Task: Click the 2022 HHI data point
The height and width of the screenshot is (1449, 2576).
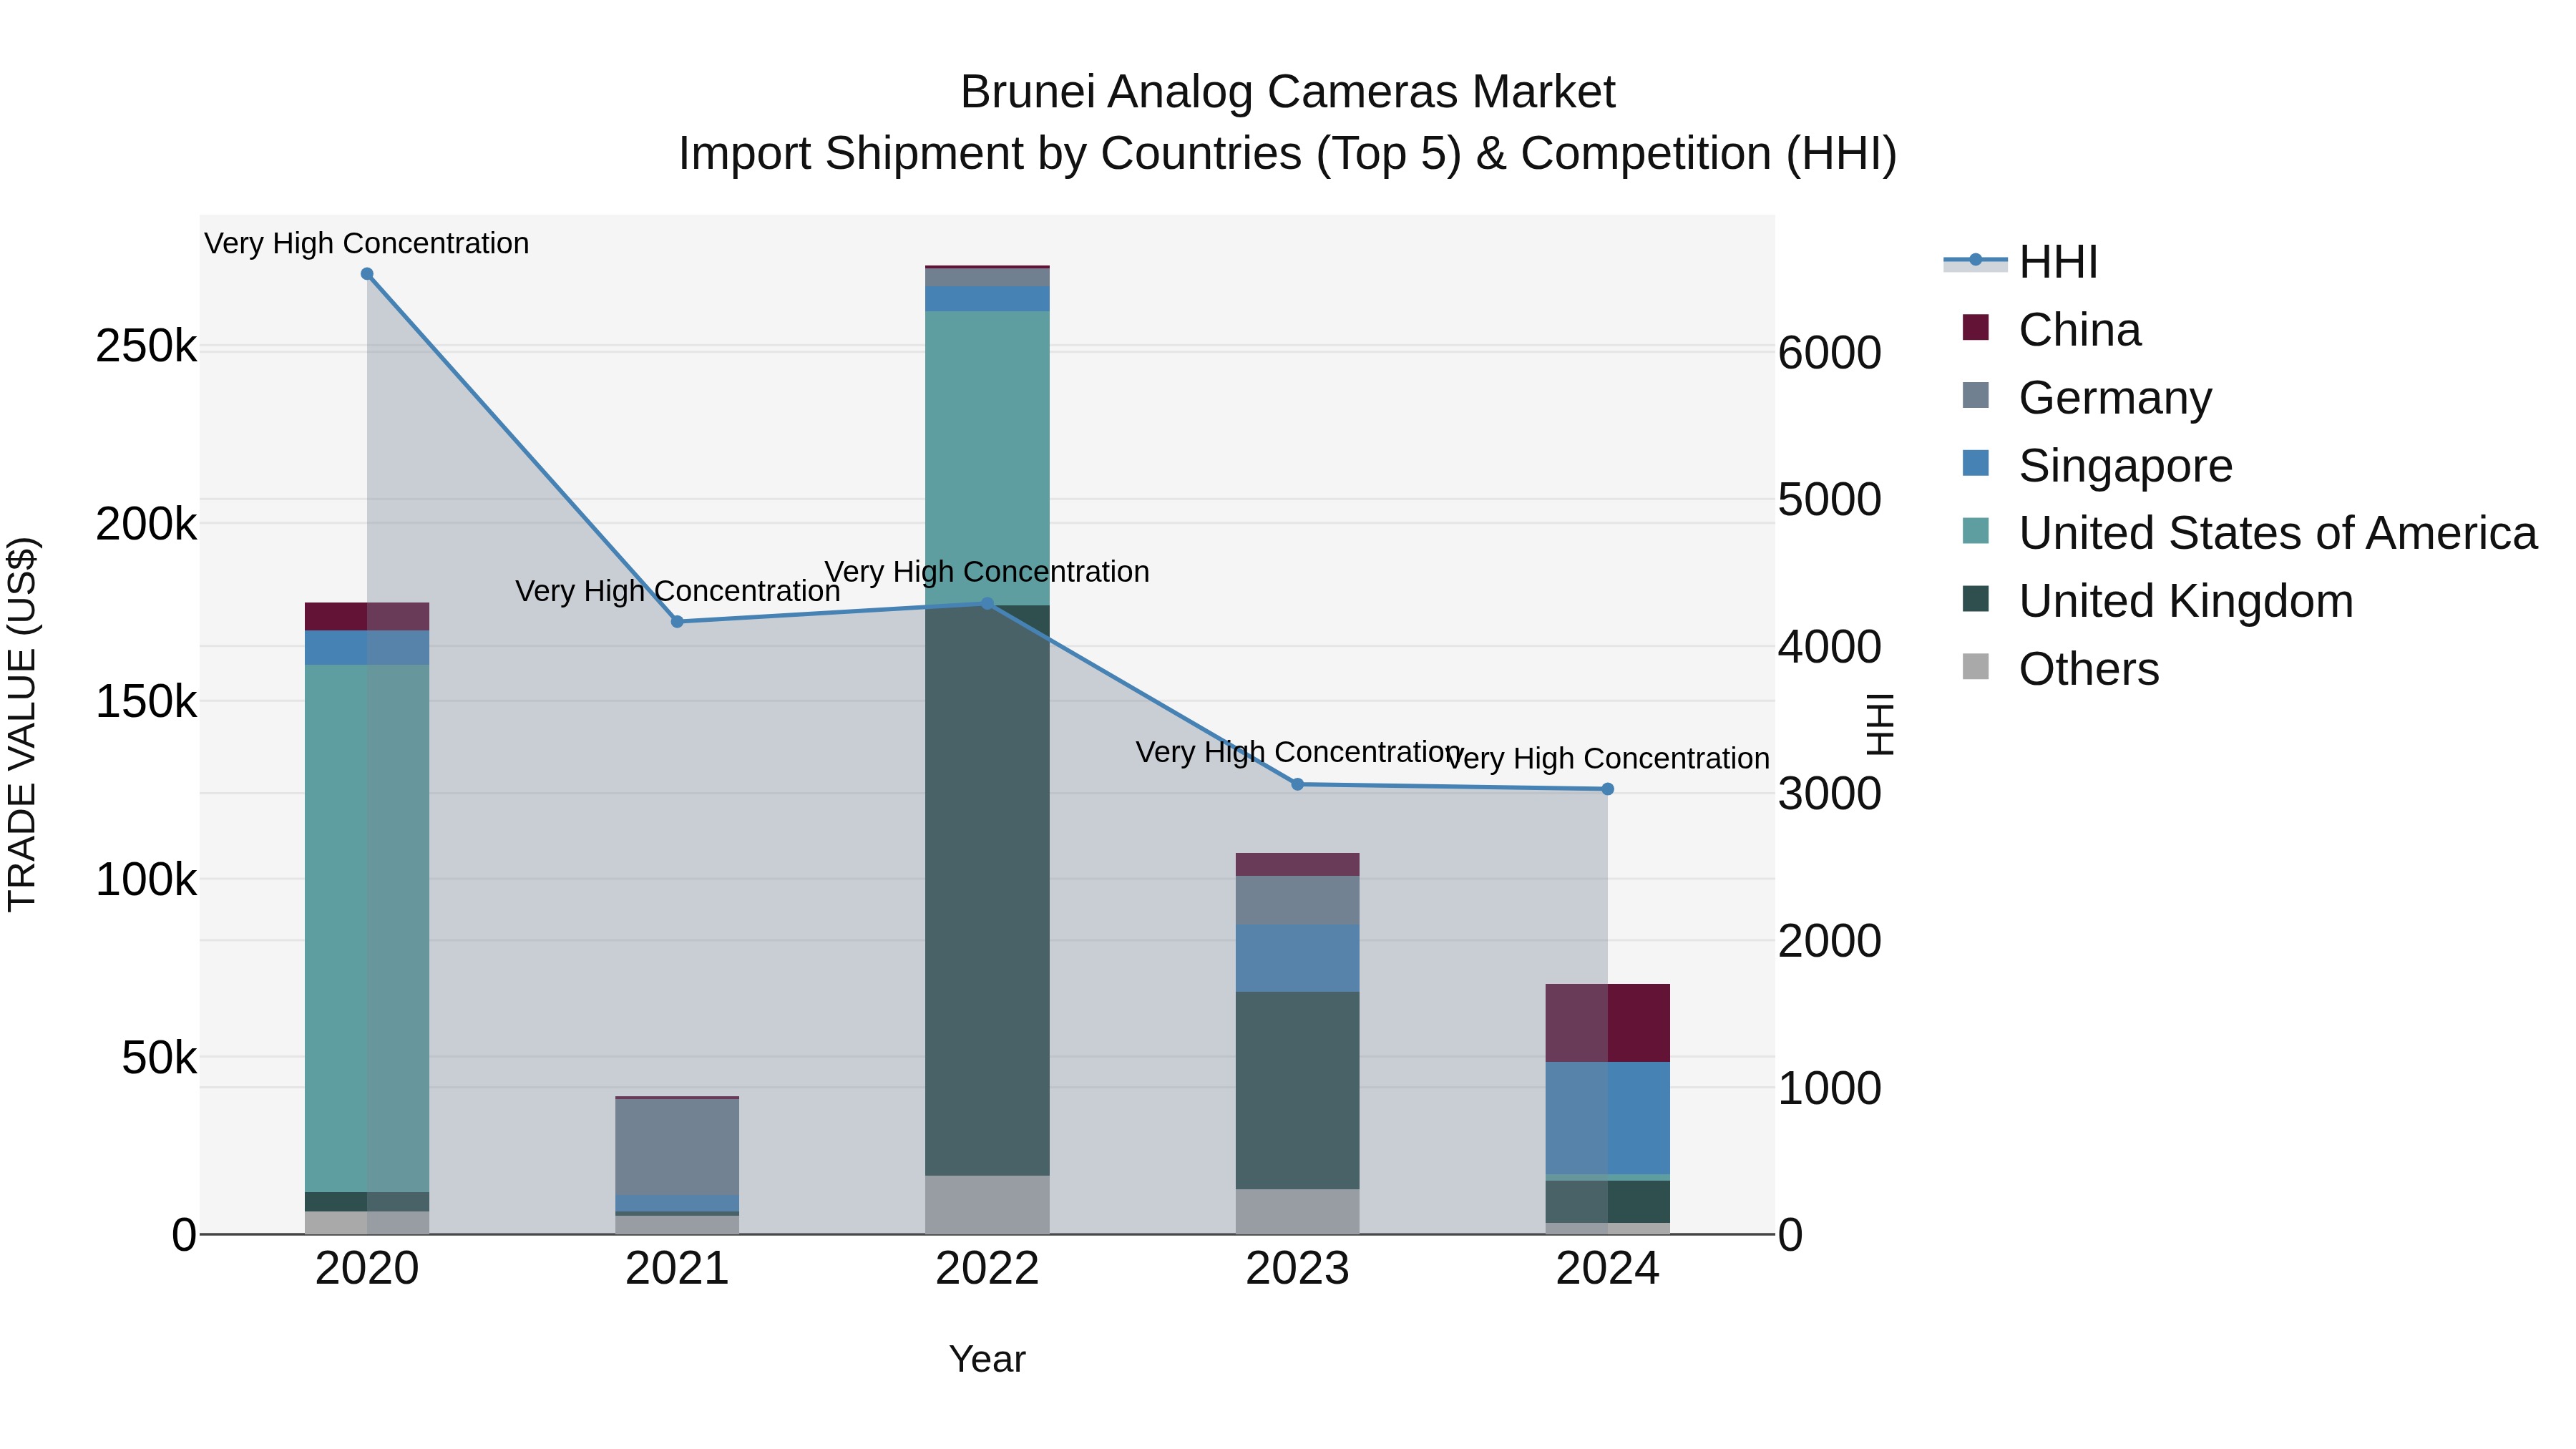Action: (987, 604)
